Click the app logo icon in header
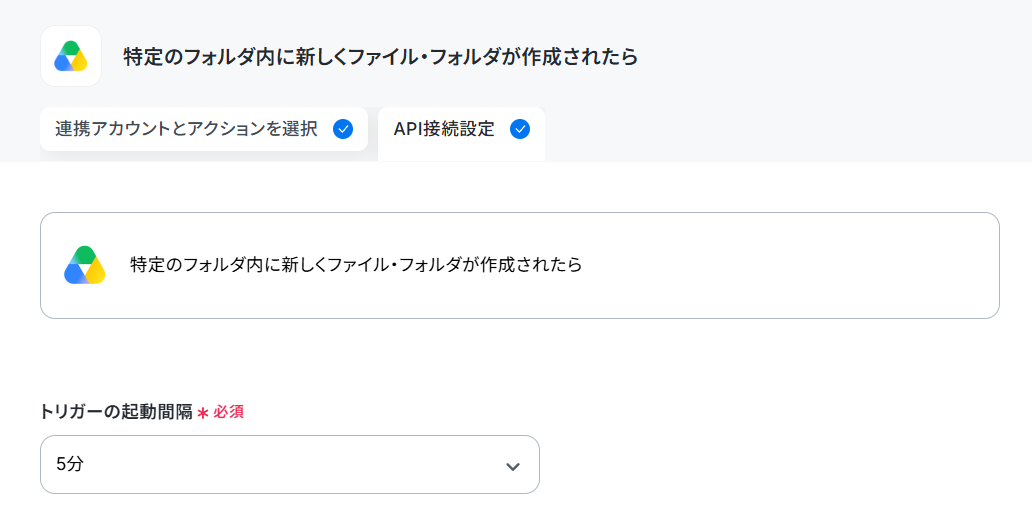 point(70,56)
